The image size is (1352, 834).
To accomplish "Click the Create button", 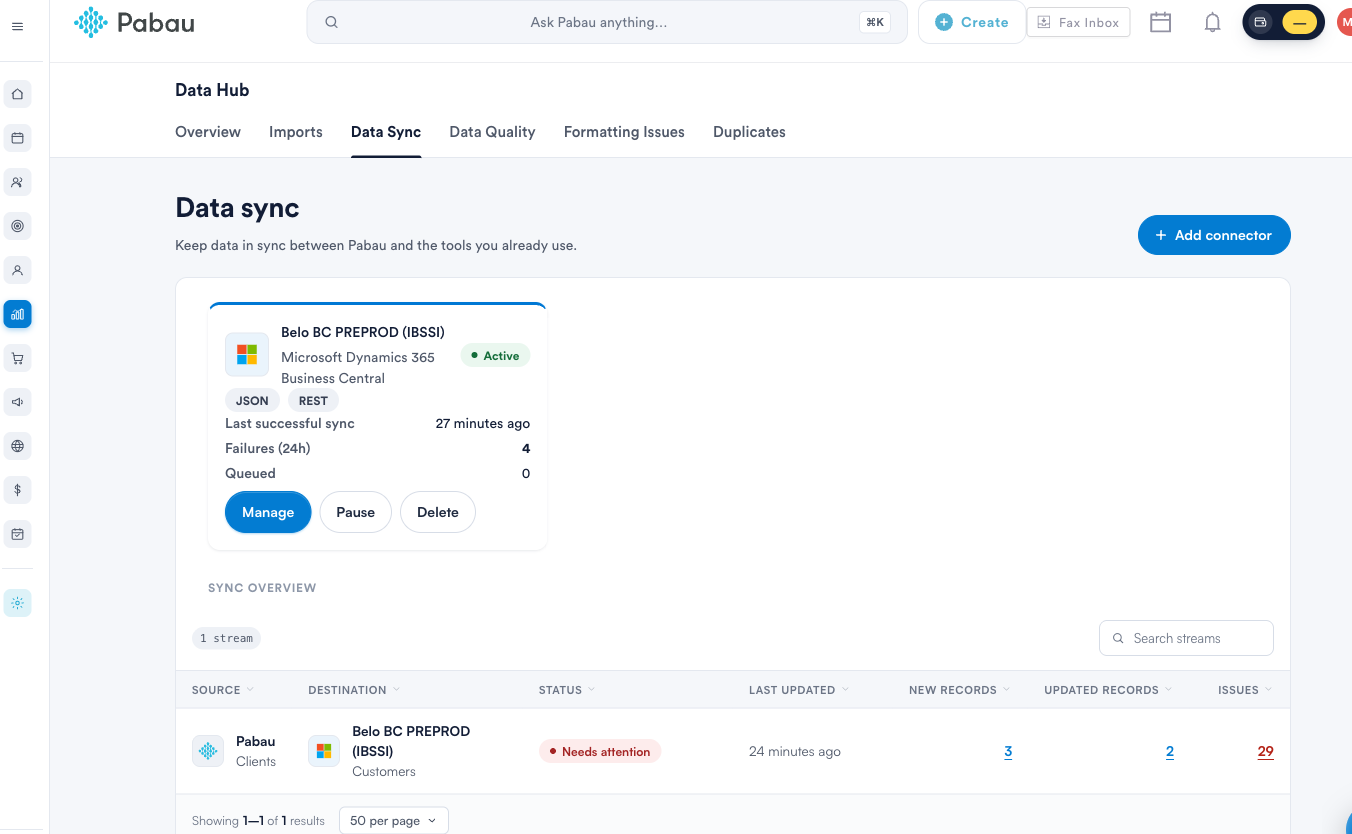I will [x=972, y=22].
